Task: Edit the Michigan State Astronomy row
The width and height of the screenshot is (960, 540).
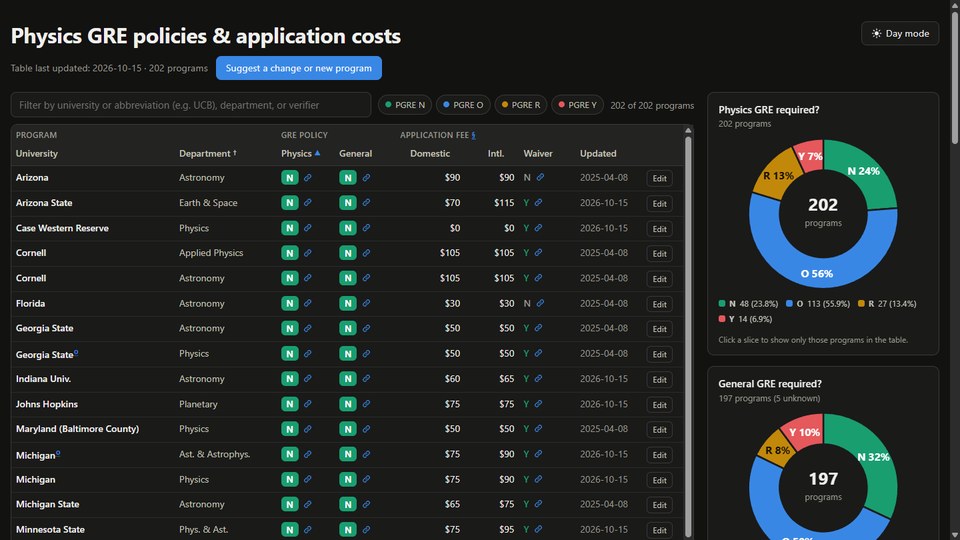Action: 659,505
